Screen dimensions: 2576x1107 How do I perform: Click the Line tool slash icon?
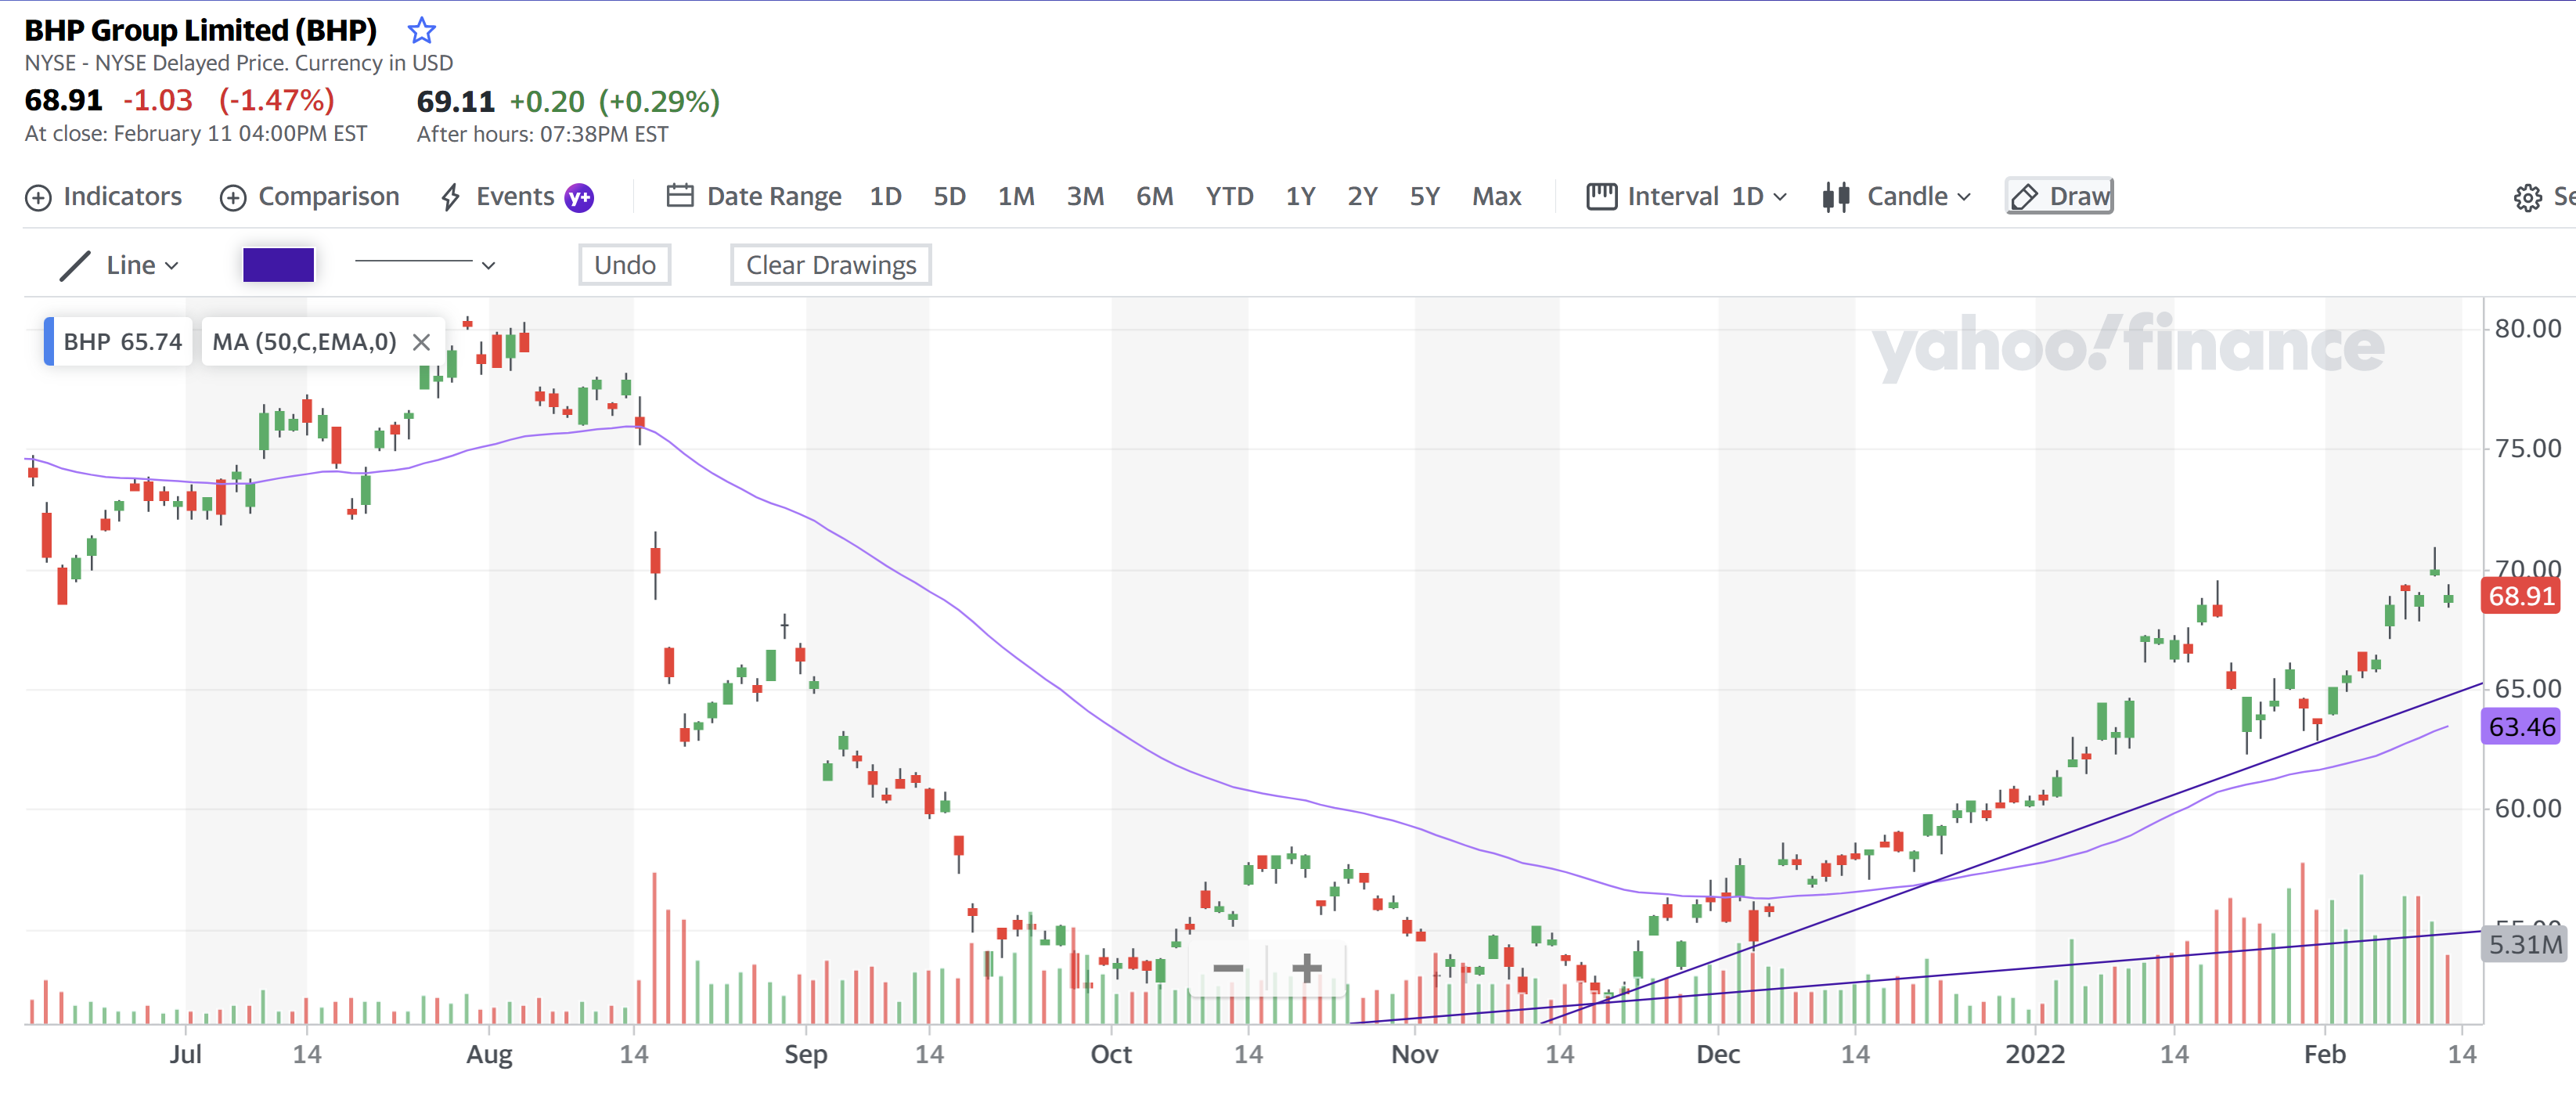coord(75,266)
